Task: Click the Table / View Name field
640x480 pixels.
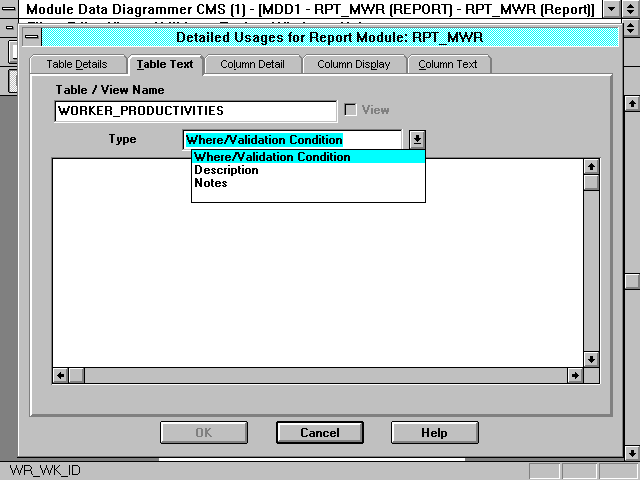Action: point(196,110)
